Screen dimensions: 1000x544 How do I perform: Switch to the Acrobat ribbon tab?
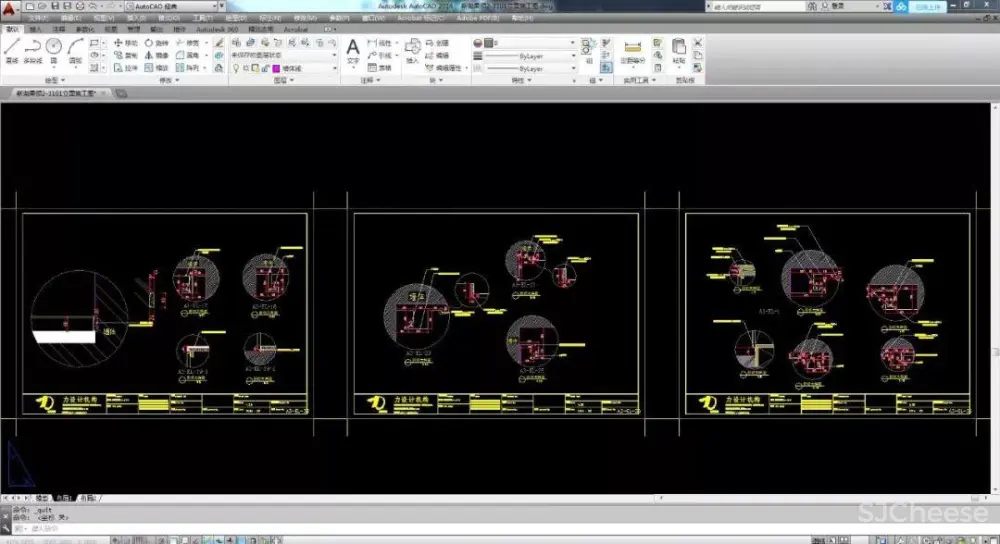[296, 30]
